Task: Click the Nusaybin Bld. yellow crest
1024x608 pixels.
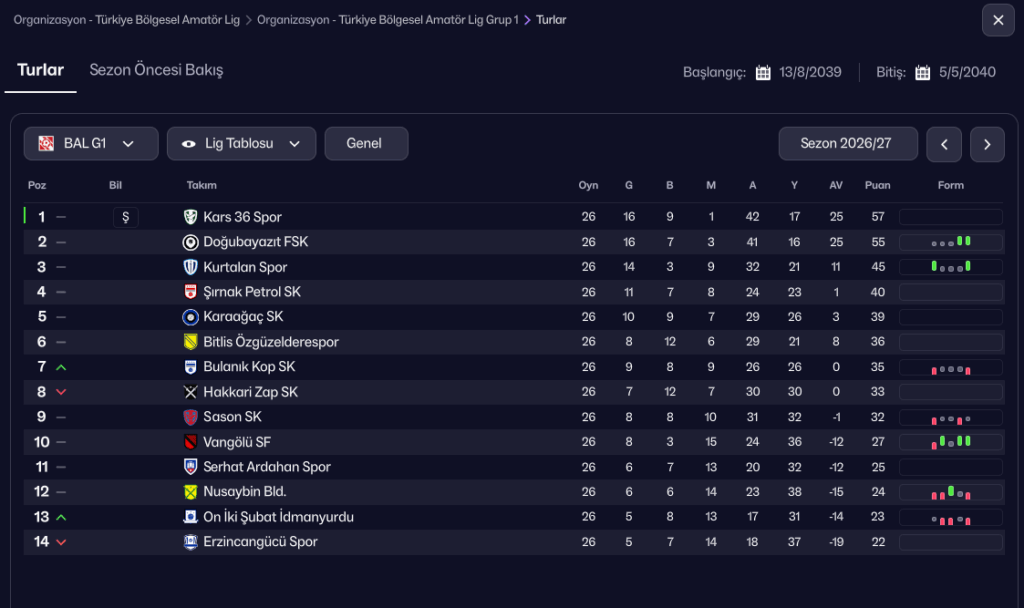Action: 190,492
